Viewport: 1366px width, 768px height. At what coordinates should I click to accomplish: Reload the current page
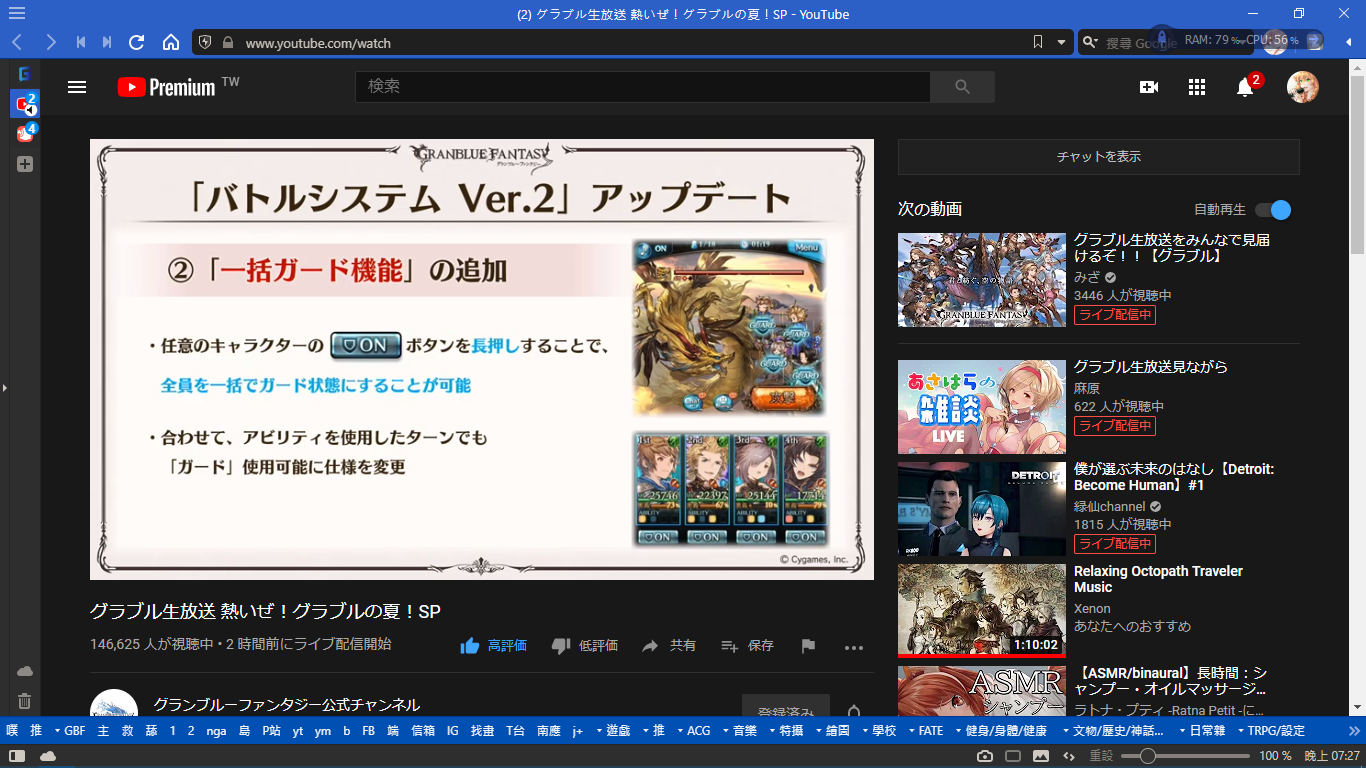point(137,42)
